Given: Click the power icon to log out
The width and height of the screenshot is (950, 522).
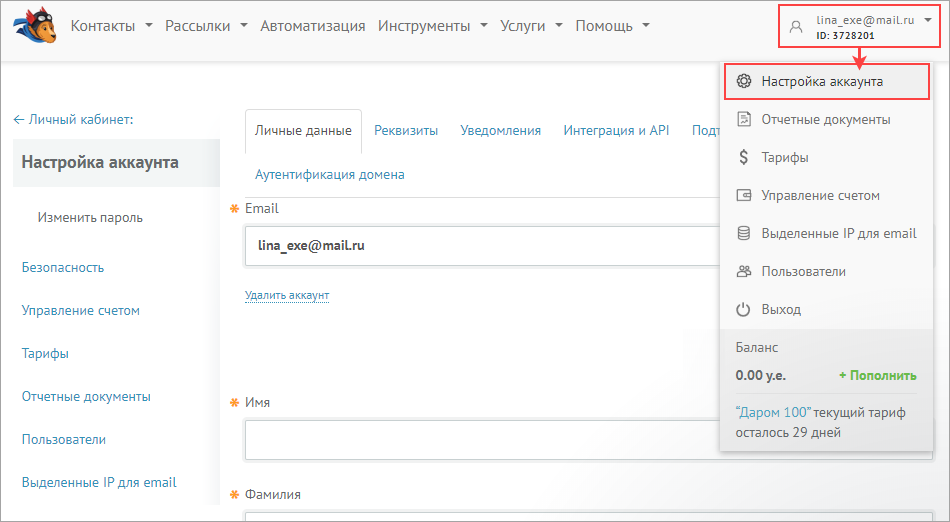Looking at the screenshot, I should click(743, 309).
